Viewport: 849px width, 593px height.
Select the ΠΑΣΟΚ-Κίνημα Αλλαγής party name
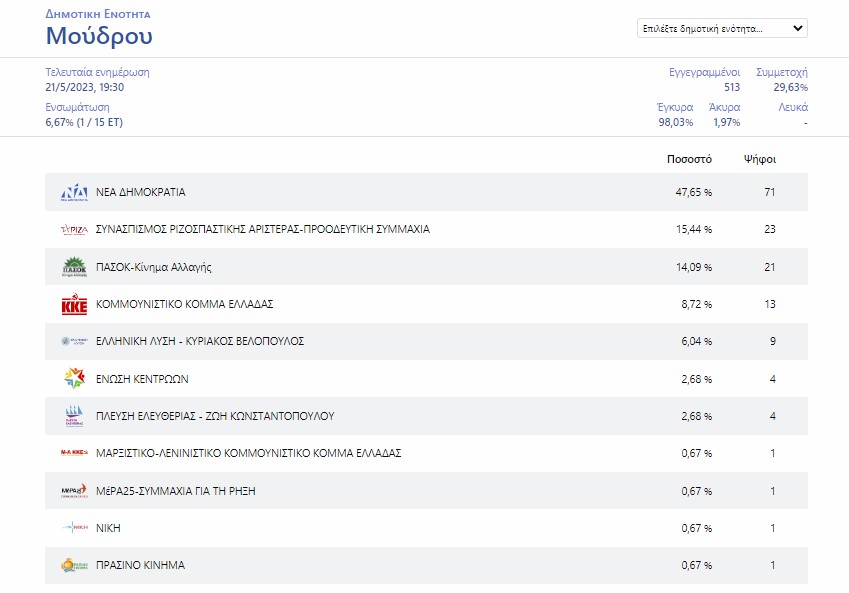pos(153,267)
